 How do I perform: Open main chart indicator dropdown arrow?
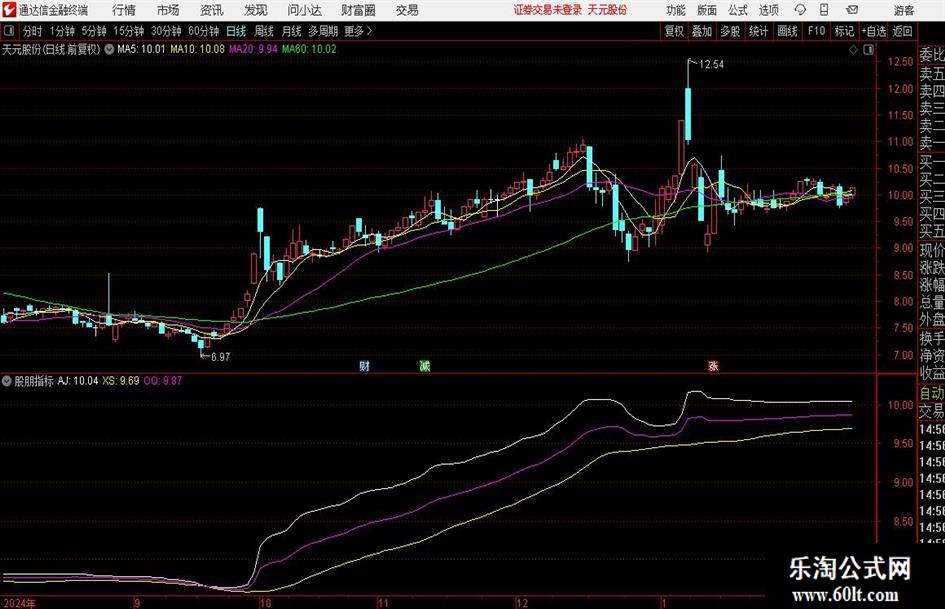pos(109,49)
